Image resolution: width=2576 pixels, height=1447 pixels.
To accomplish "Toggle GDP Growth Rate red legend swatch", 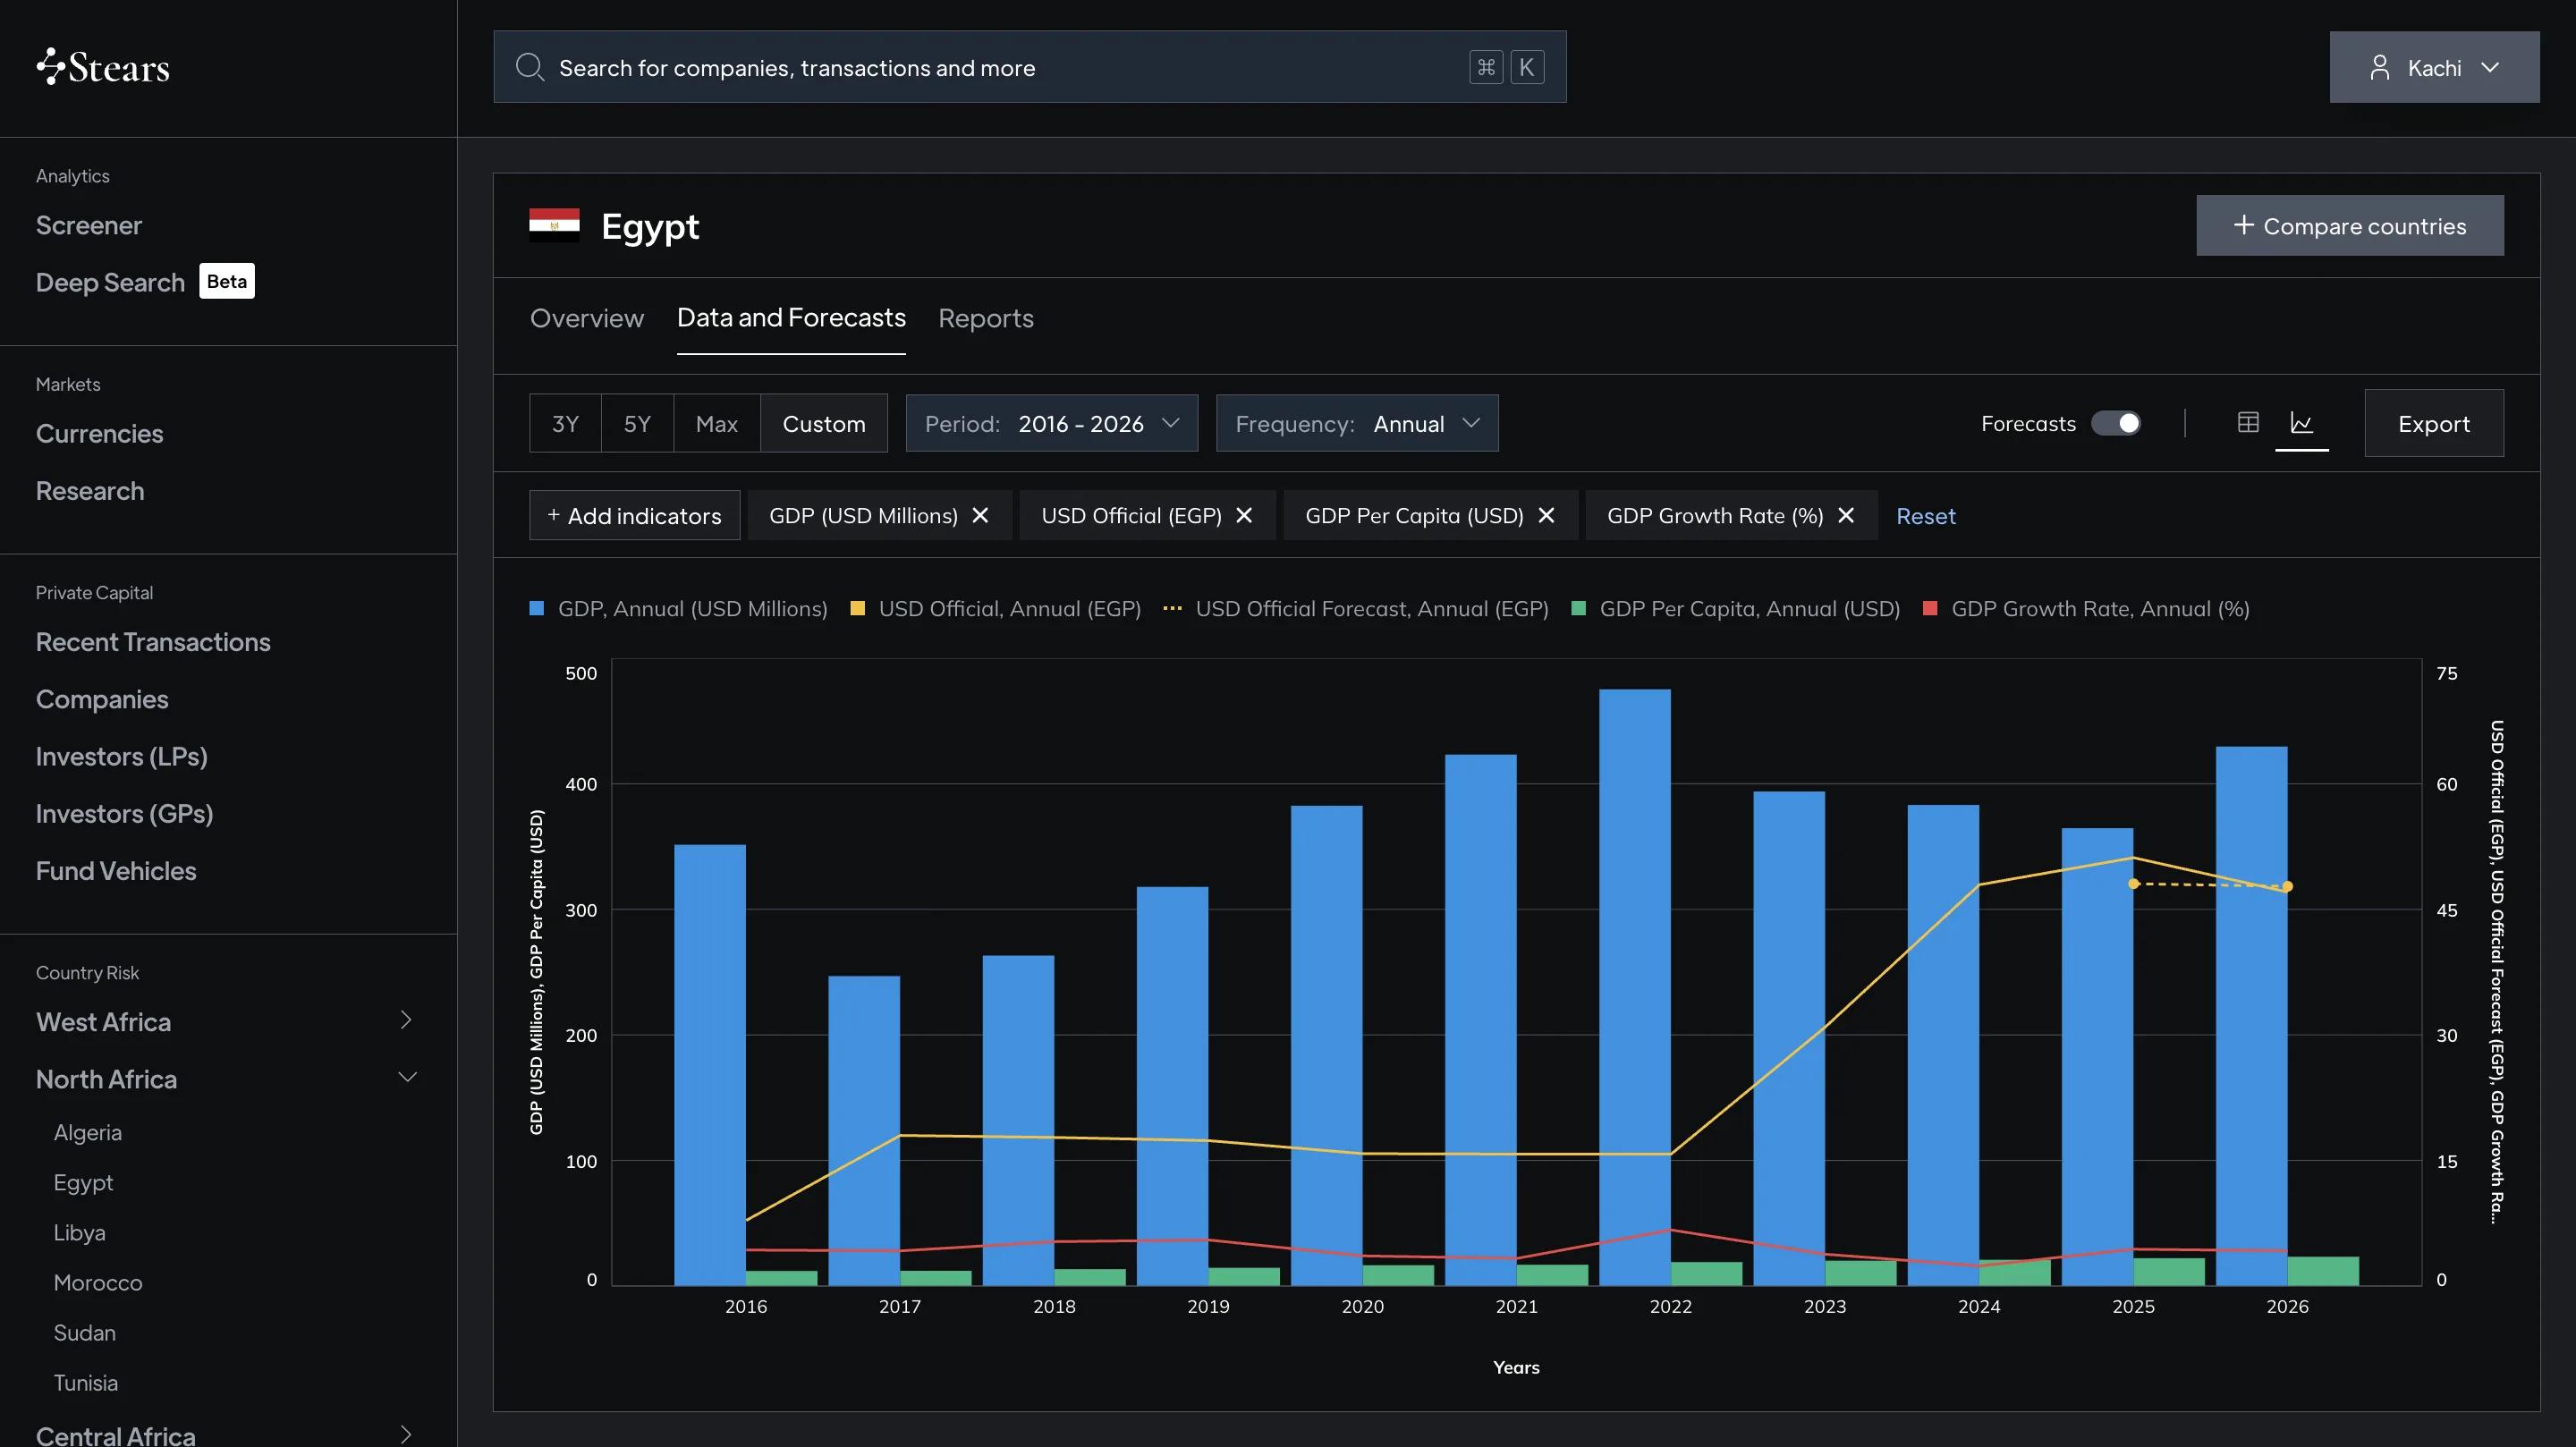I will (1930, 608).
